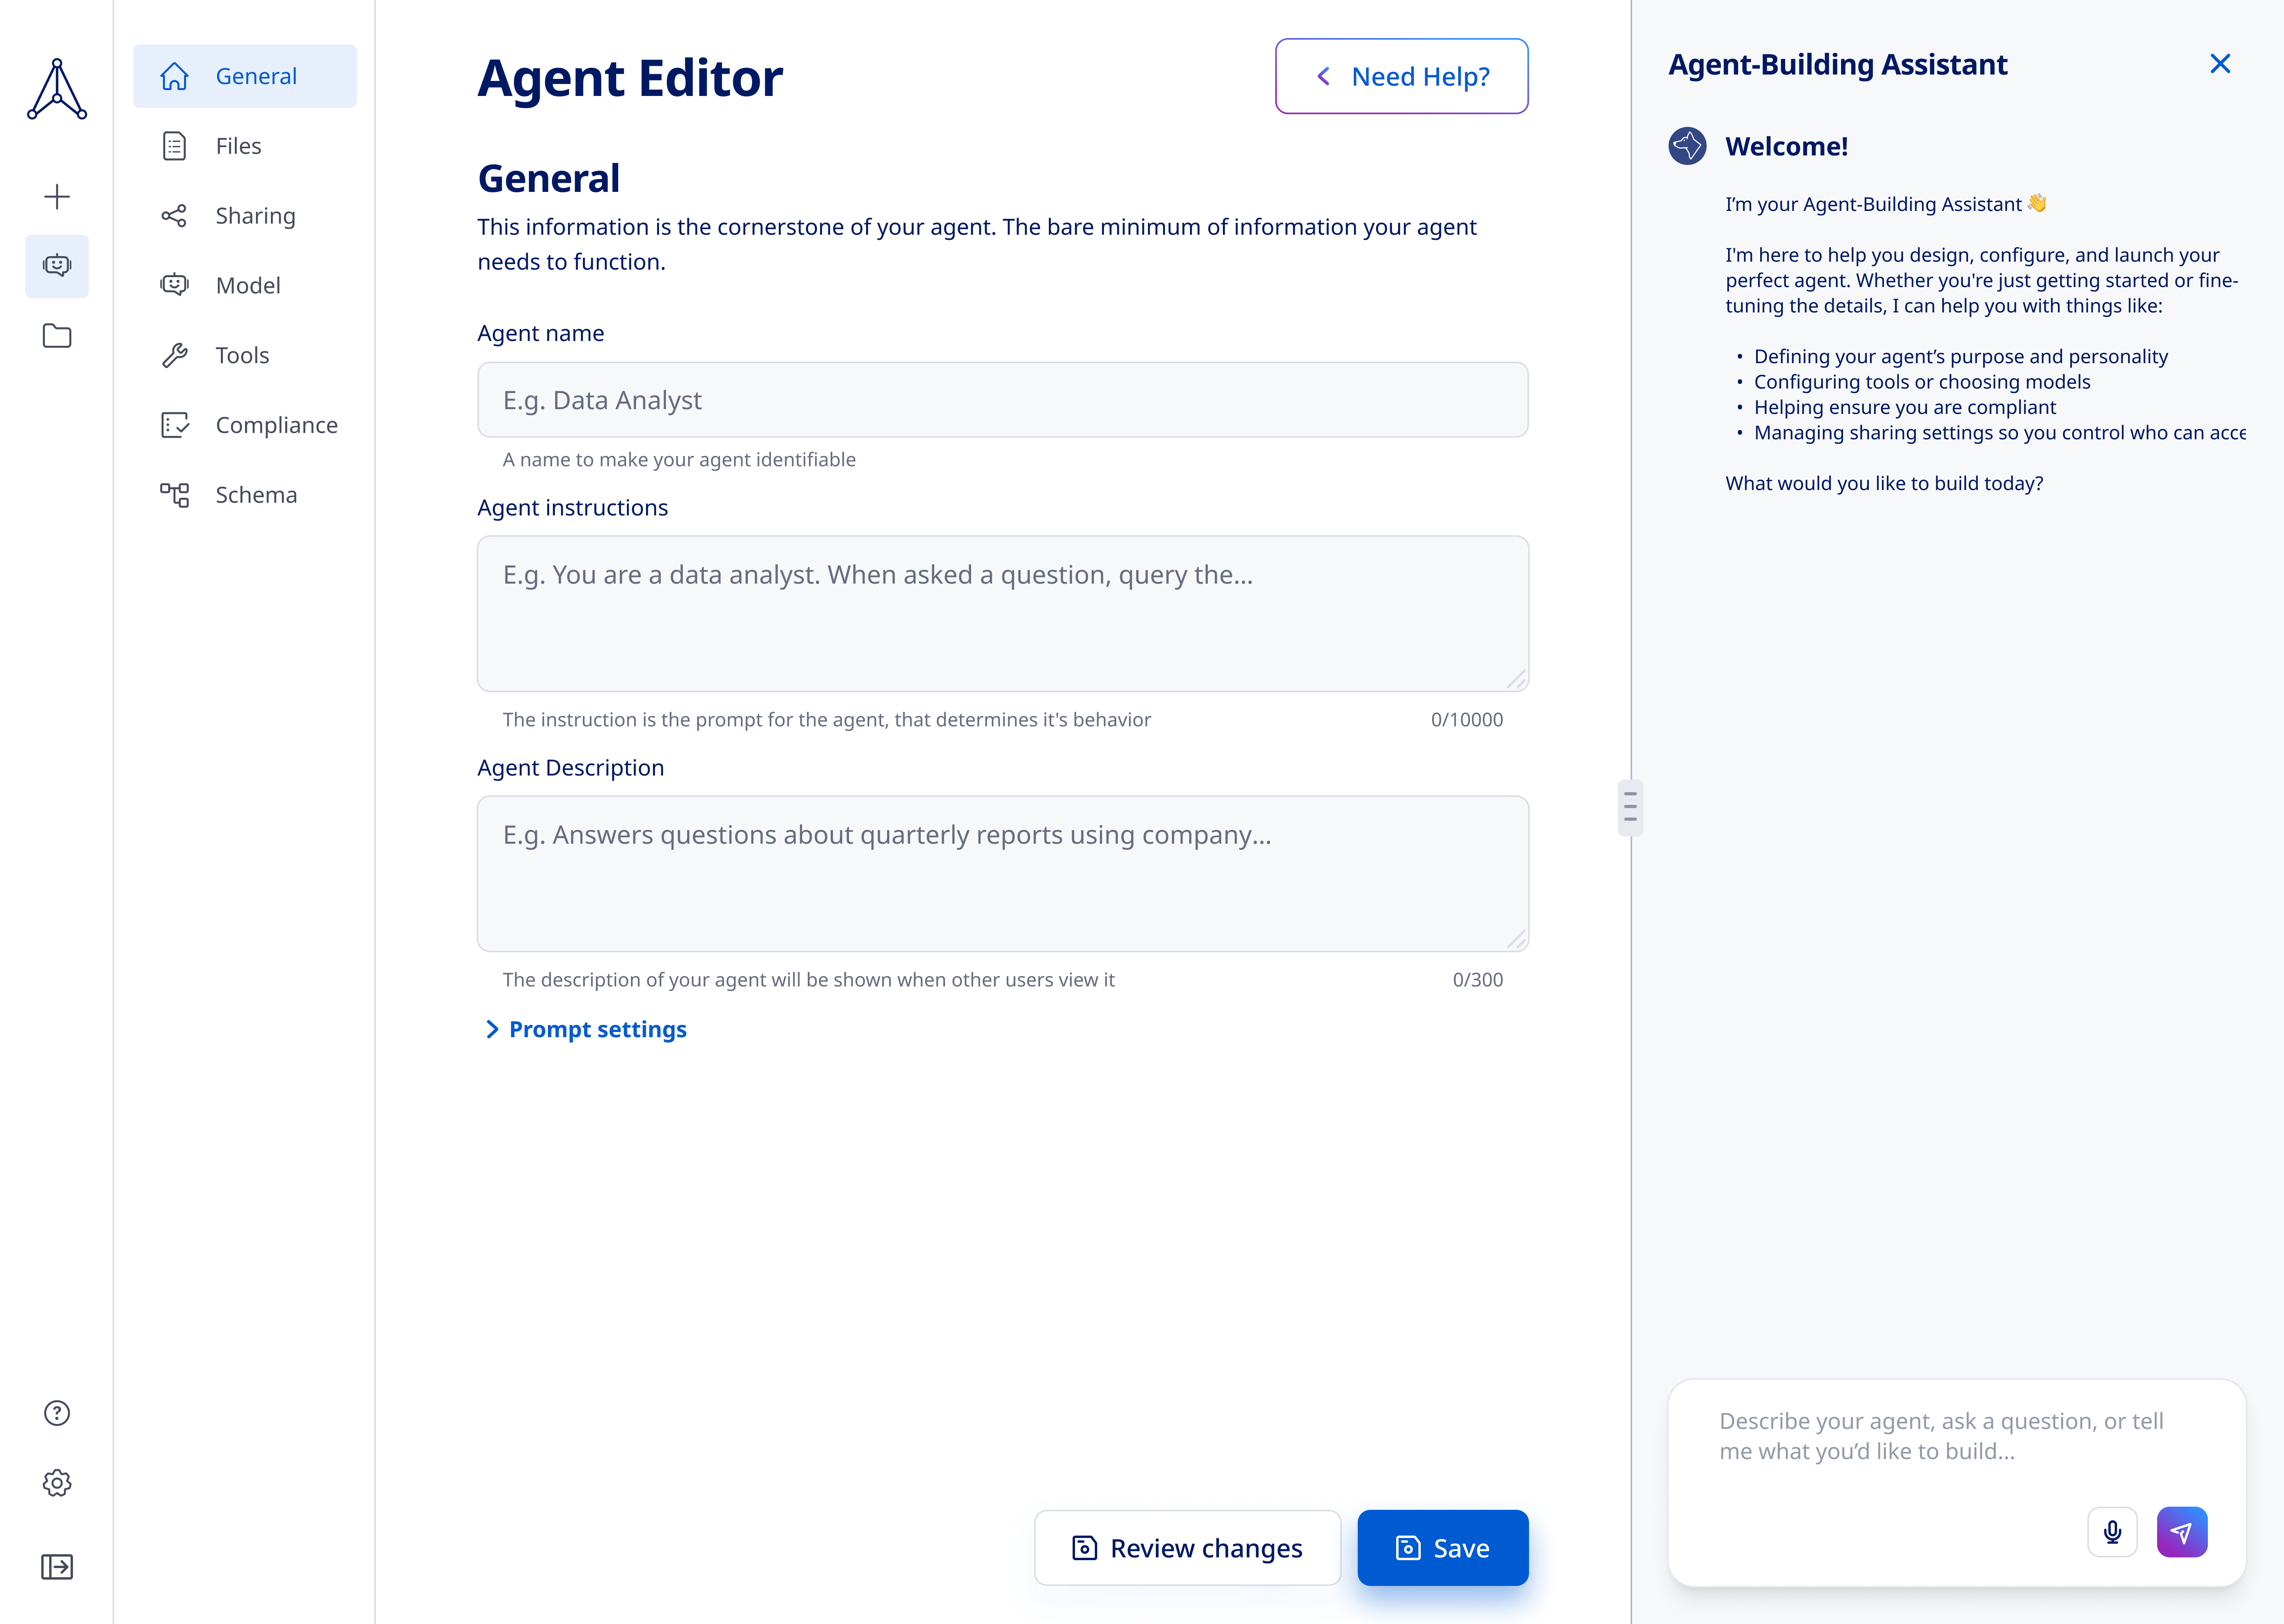
Task: Click the Agent Editor heading
Action: [x=630, y=78]
